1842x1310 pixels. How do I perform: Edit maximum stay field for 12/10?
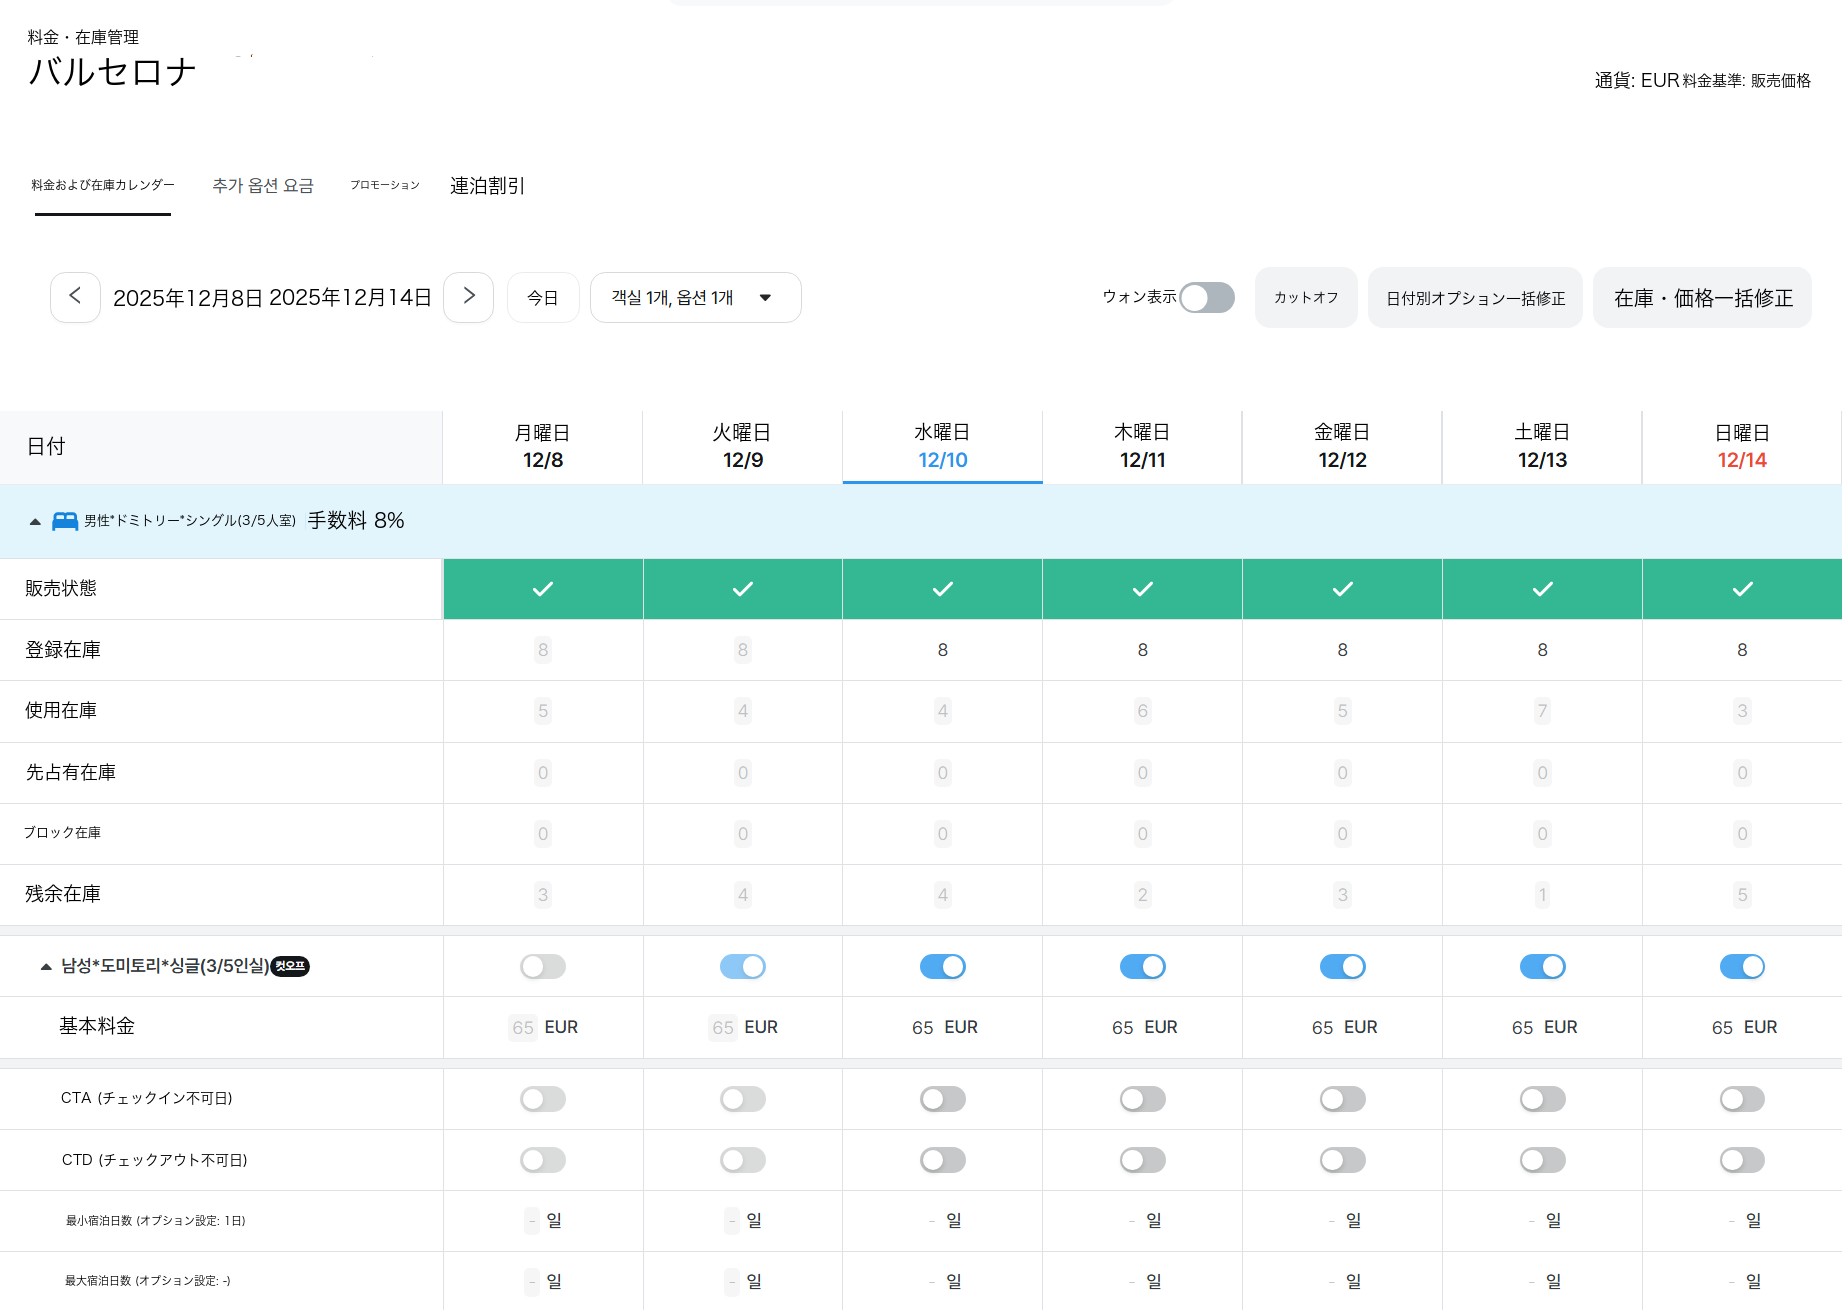point(933,1282)
